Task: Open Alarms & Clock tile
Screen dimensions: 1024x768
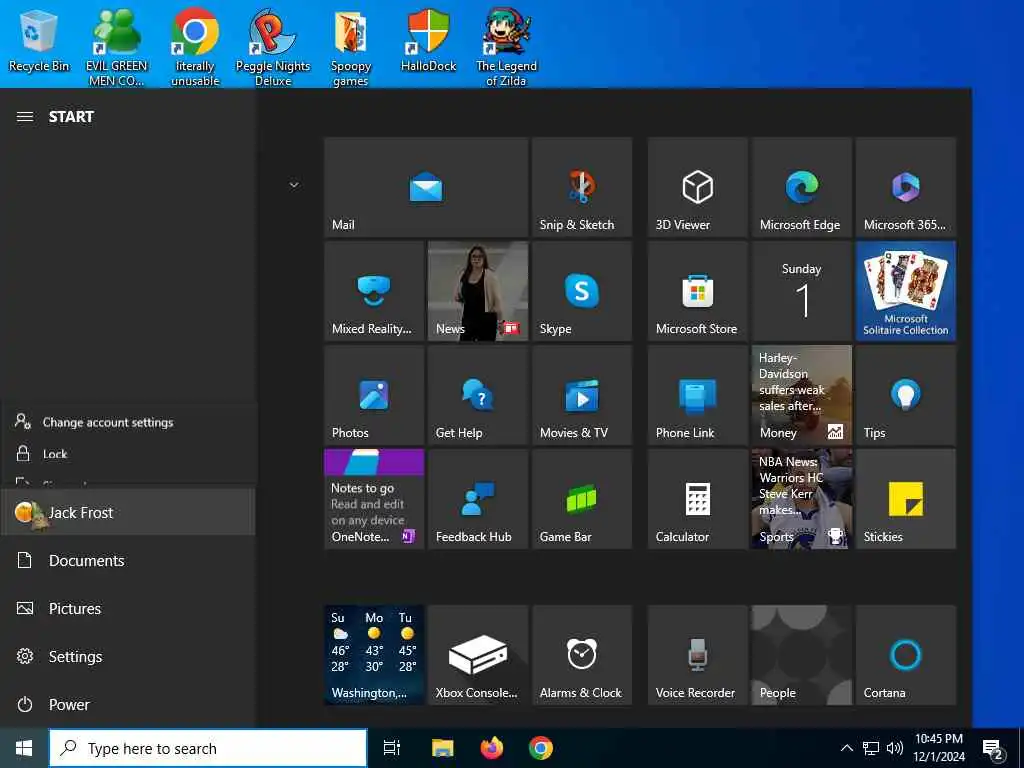Action: (582, 654)
